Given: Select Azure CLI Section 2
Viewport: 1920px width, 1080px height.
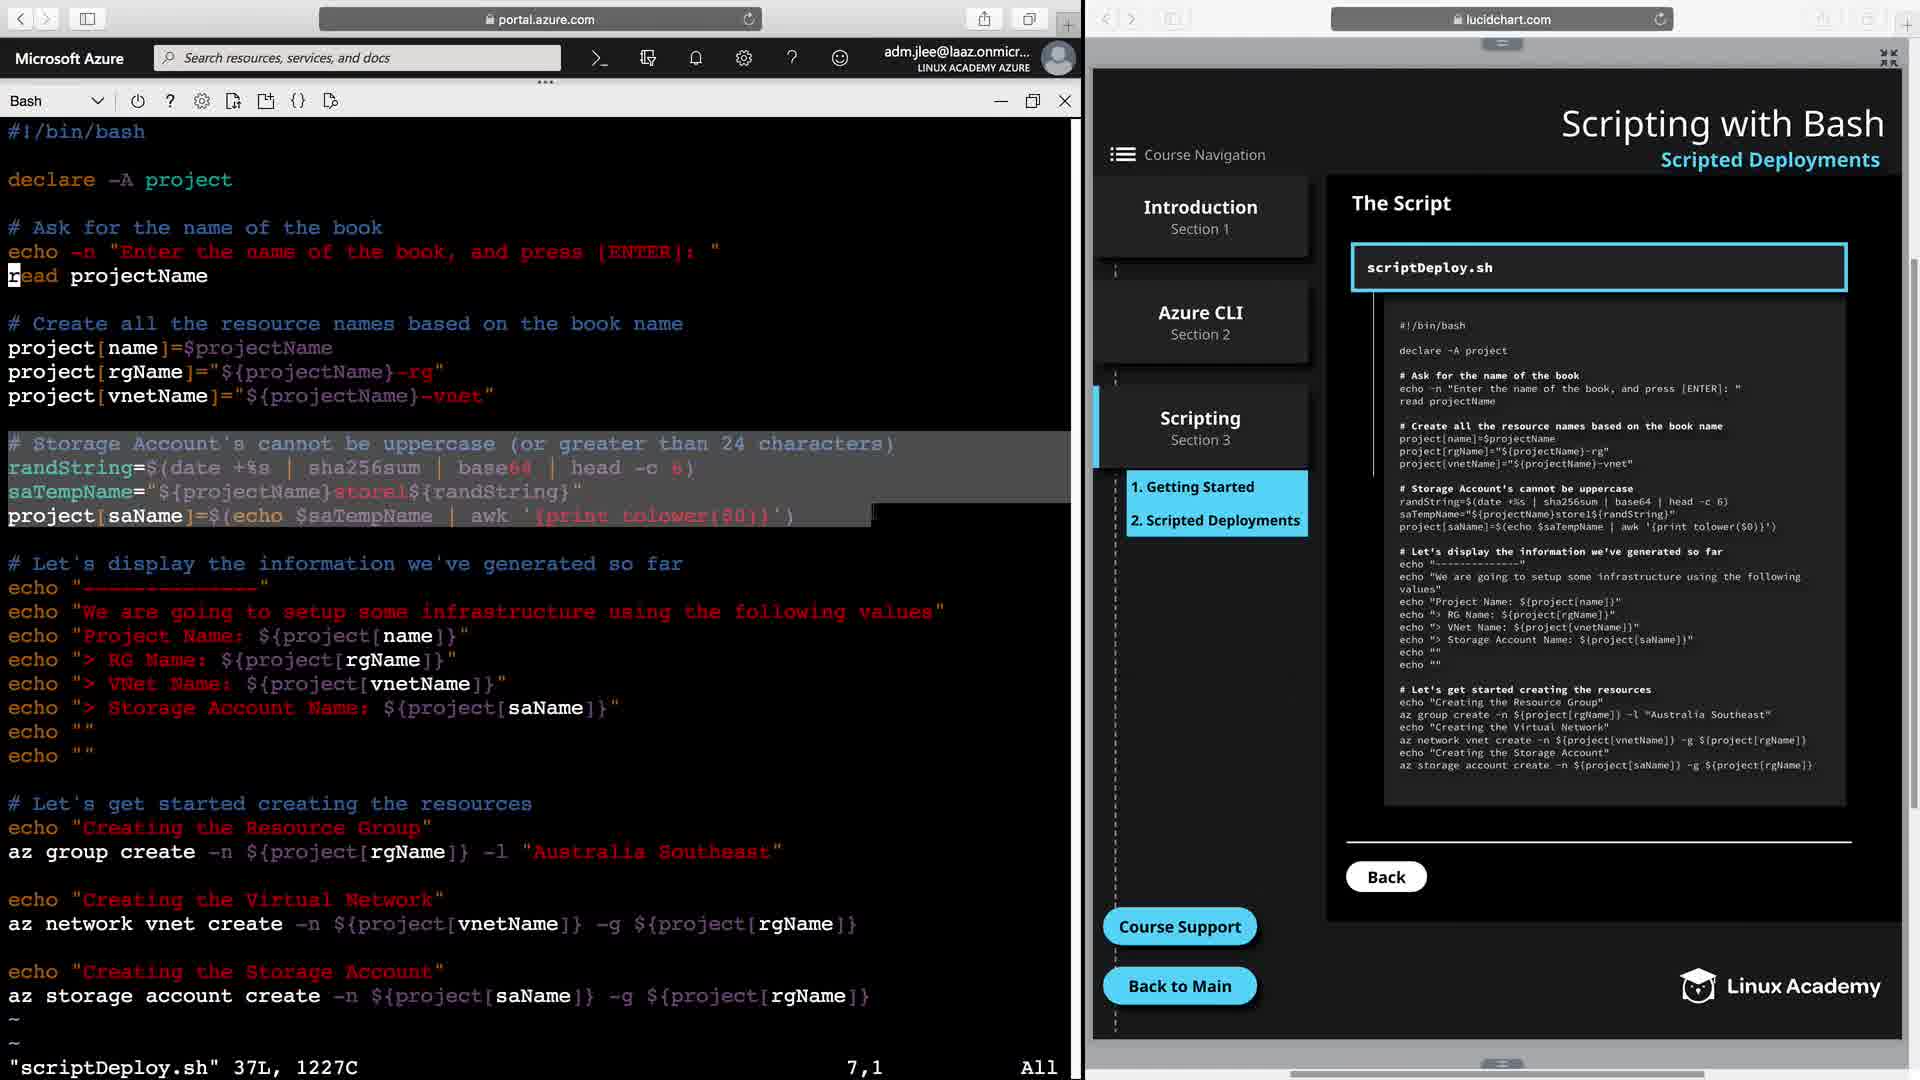Looking at the screenshot, I should pos(1200,322).
